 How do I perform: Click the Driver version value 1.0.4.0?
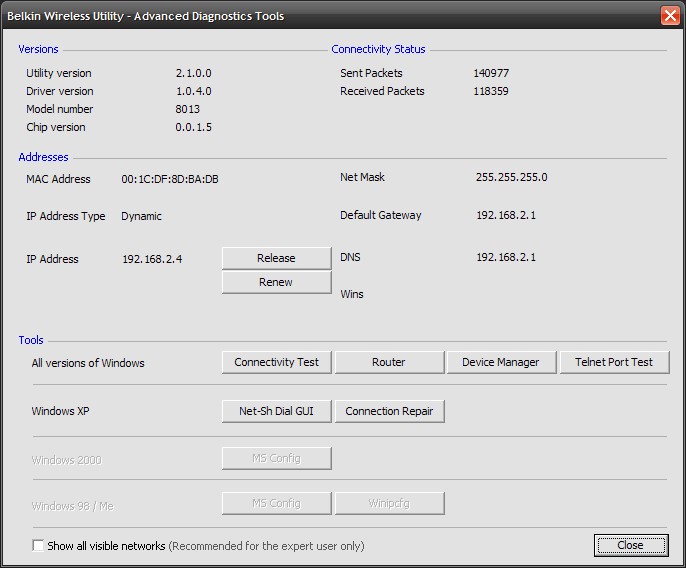click(193, 91)
